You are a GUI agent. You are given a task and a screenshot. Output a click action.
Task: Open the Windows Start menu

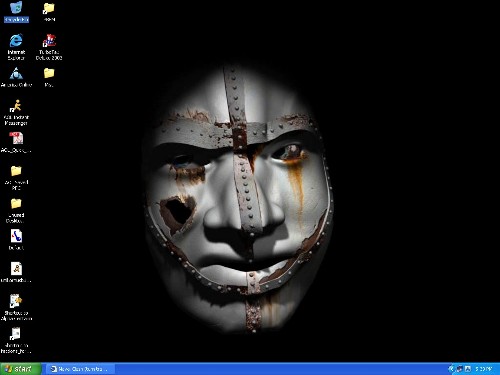point(21,369)
